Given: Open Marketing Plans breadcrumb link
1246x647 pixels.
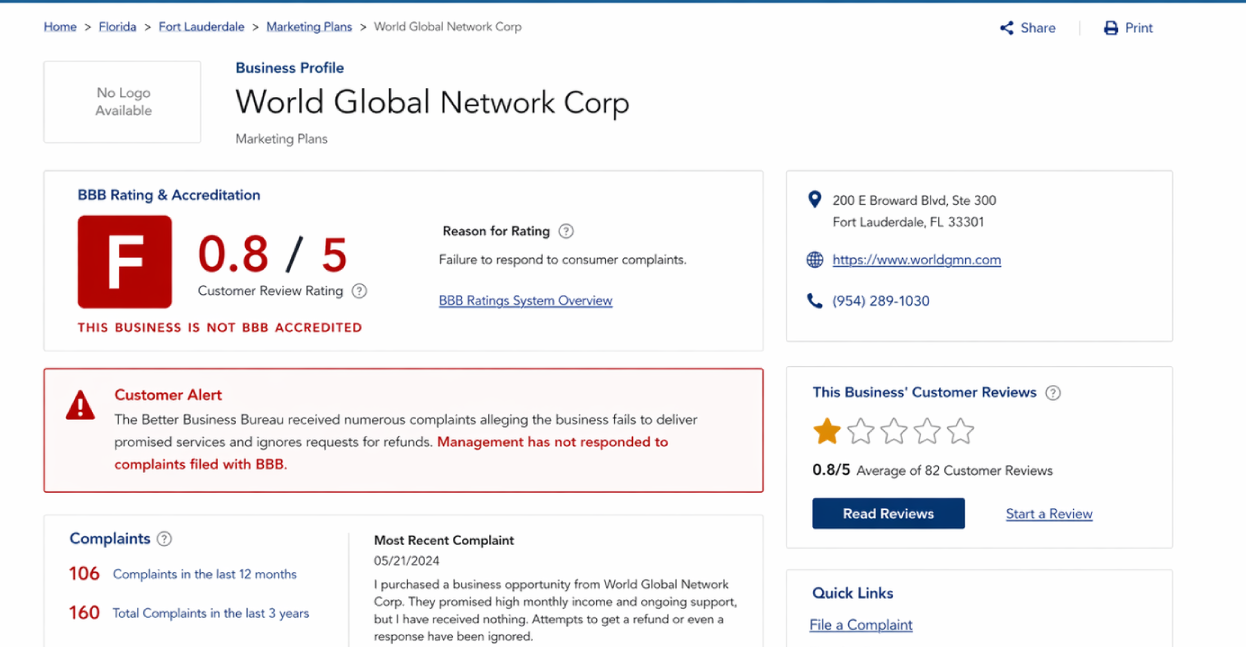Looking at the screenshot, I should (309, 27).
